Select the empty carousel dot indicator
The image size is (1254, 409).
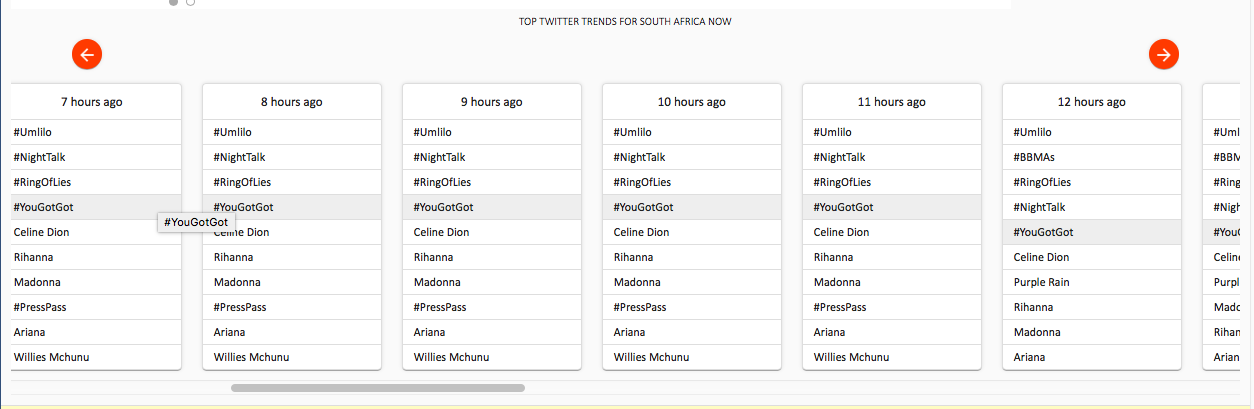pyautogui.click(x=190, y=2)
